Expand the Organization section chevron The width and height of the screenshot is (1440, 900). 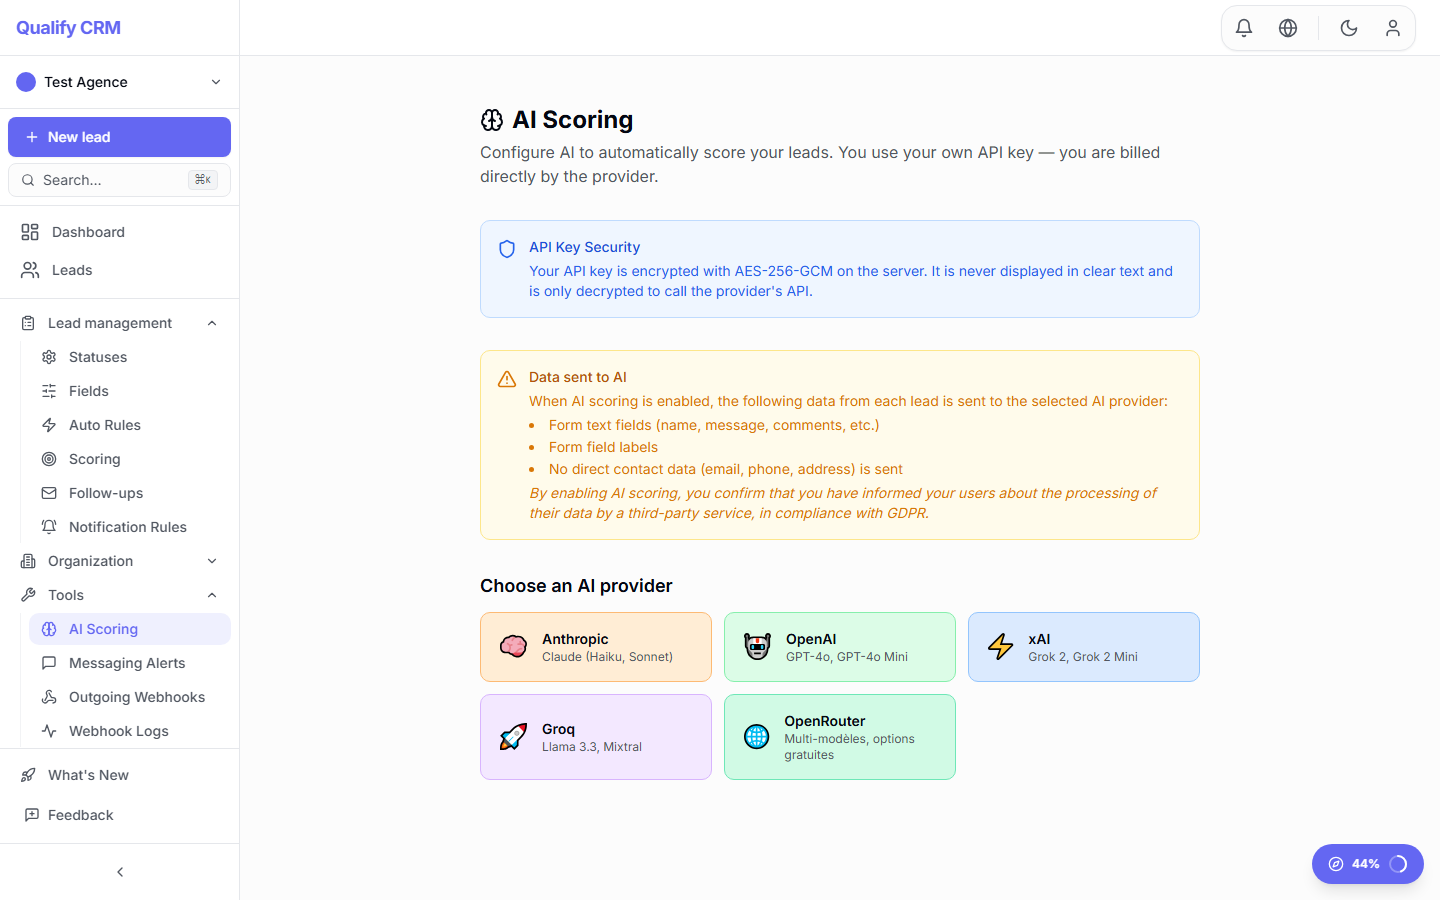(212, 561)
